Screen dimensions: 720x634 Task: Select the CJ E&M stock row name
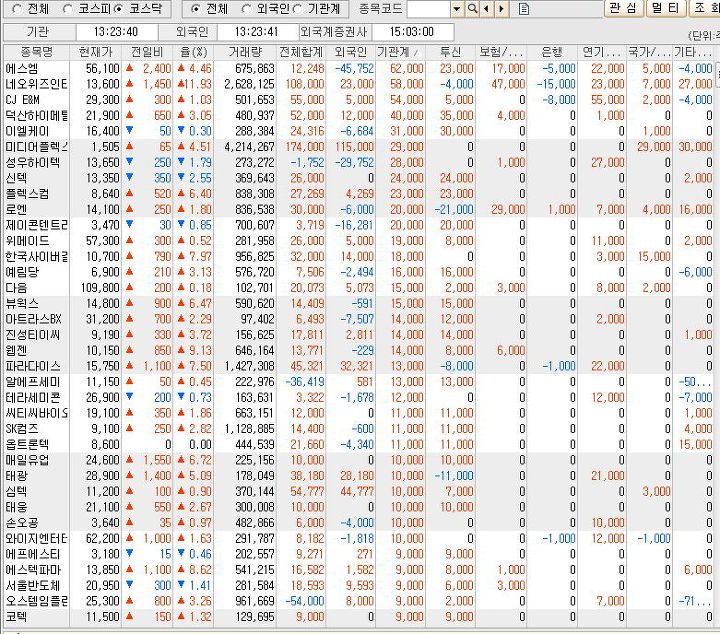(x=23, y=100)
